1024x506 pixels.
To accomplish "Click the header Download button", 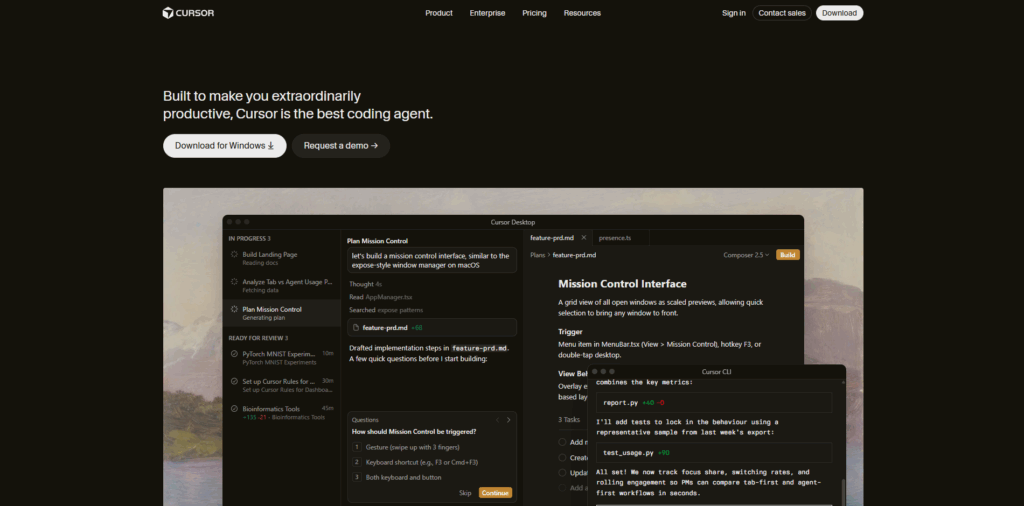I will pos(839,13).
